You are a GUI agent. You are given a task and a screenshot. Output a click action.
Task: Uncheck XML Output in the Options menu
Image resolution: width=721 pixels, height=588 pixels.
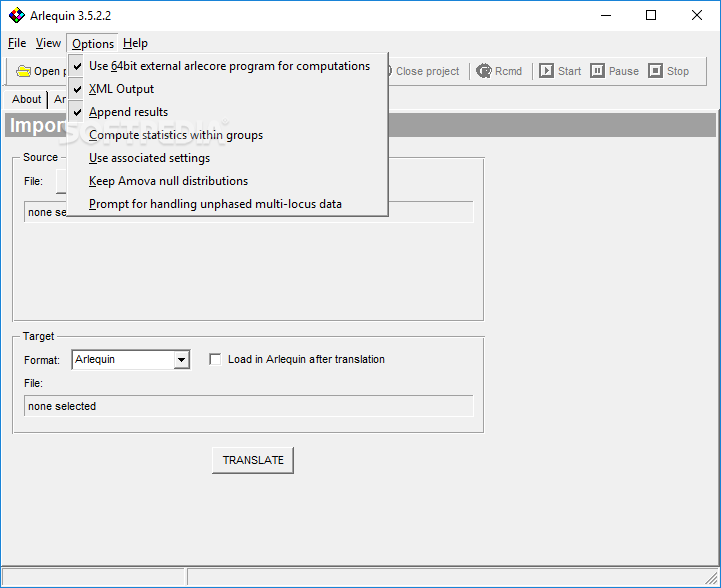click(x=228, y=89)
